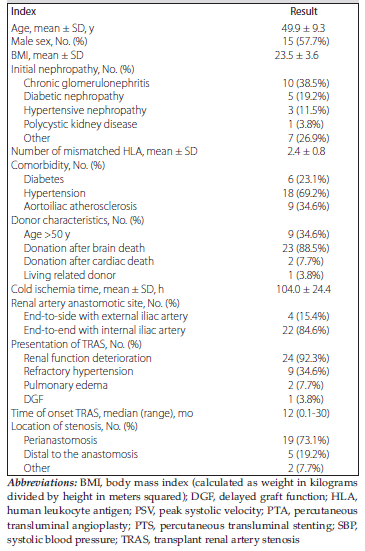The height and width of the screenshot is (551, 365).
Task: Select the Pulmonary edema row label
Action: [x=65, y=385]
